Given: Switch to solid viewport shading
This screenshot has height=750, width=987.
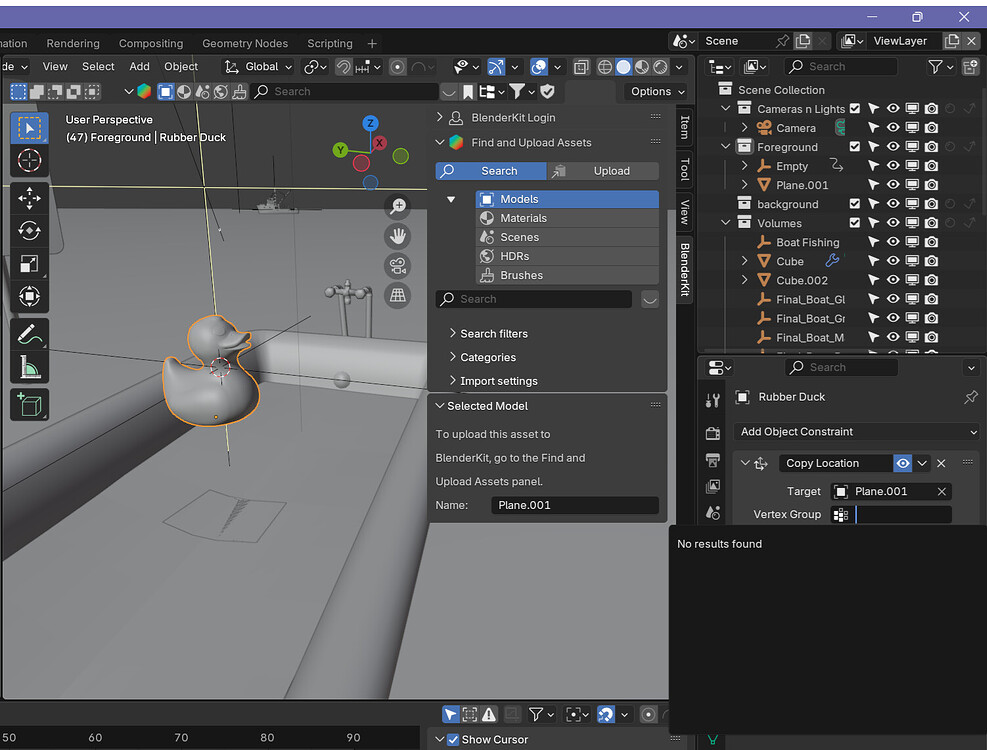Looking at the screenshot, I should click(623, 67).
